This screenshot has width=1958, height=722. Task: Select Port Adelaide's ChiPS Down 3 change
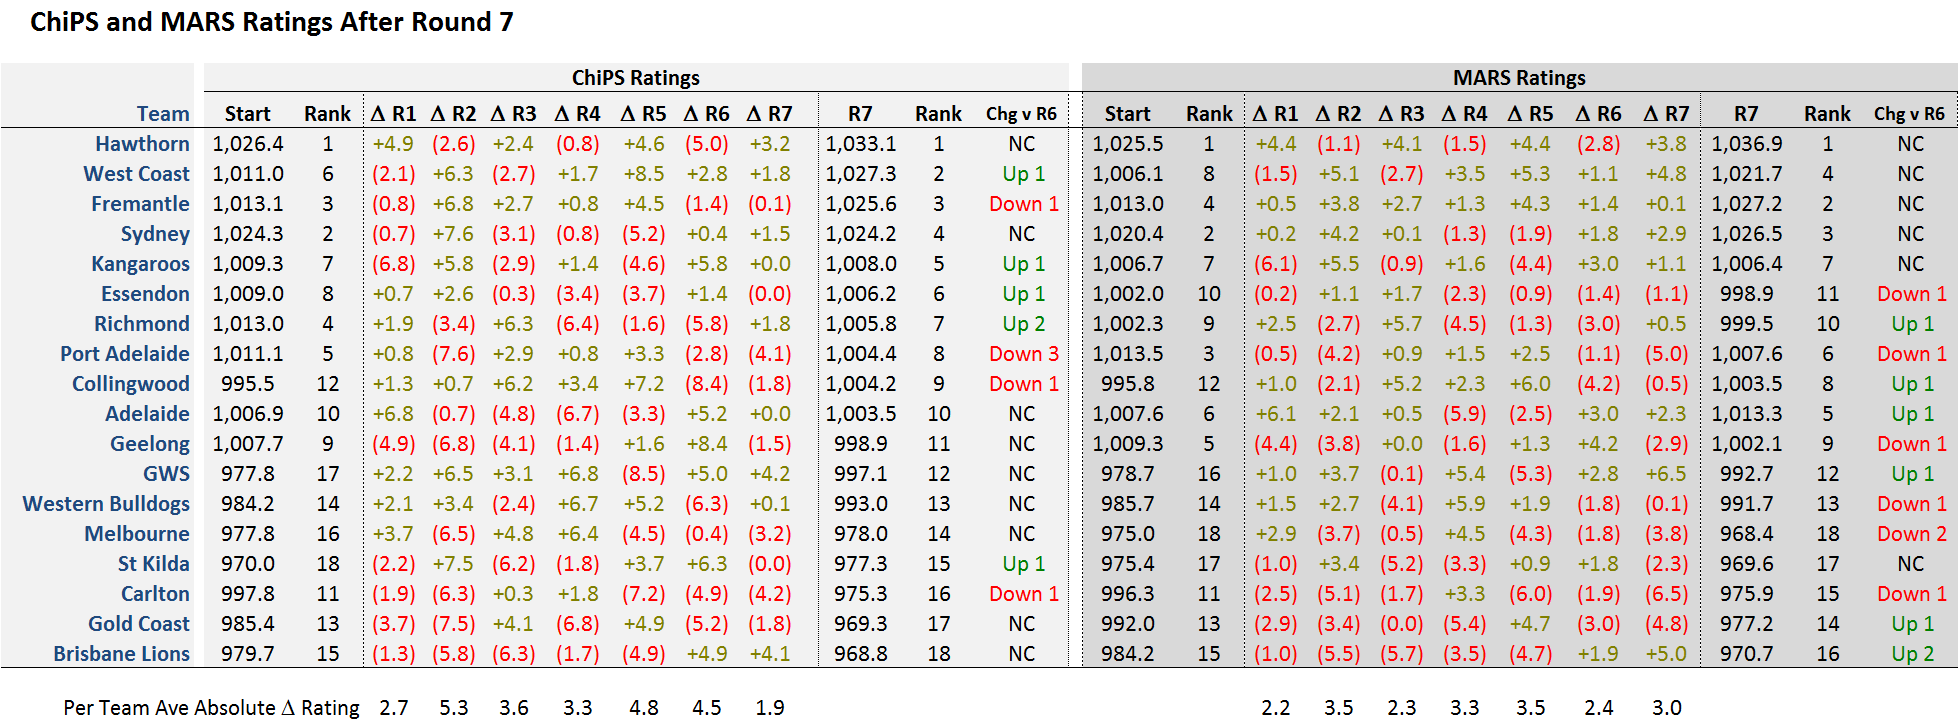click(1024, 354)
